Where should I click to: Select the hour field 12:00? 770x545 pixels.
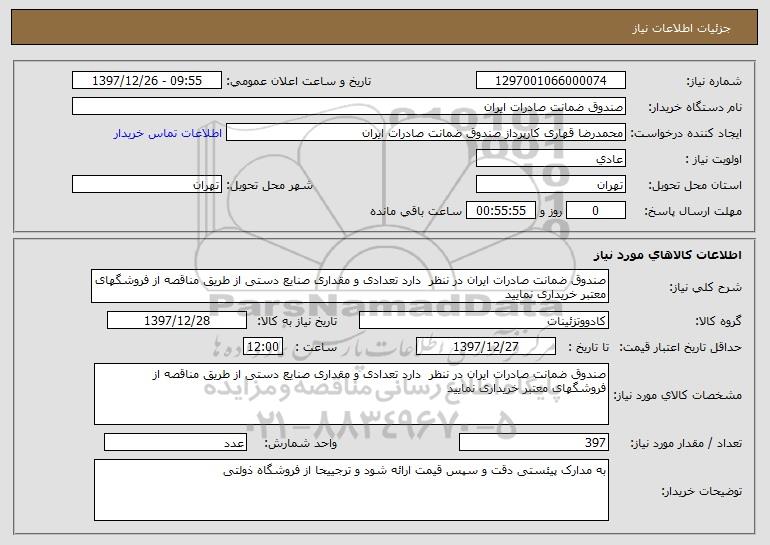click(x=263, y=347)
